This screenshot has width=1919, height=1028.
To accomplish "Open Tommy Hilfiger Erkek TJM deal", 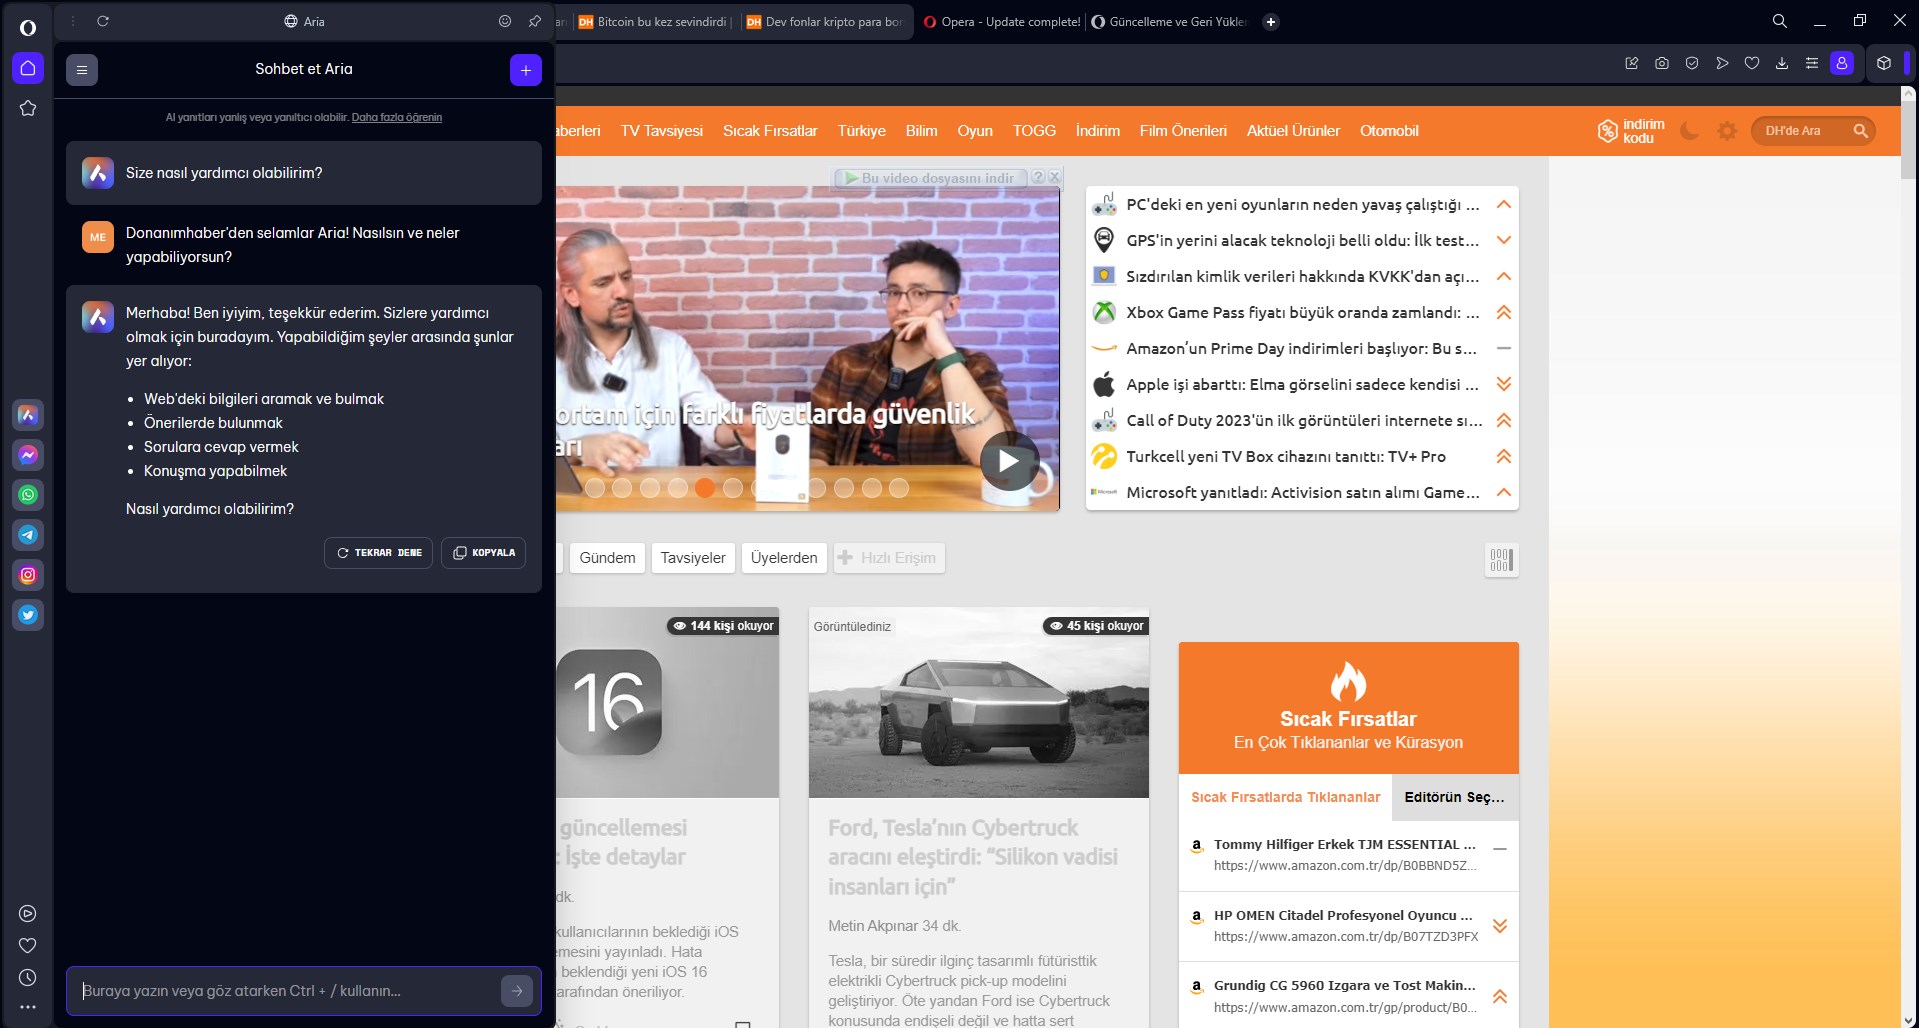I will pos(1344,845).
